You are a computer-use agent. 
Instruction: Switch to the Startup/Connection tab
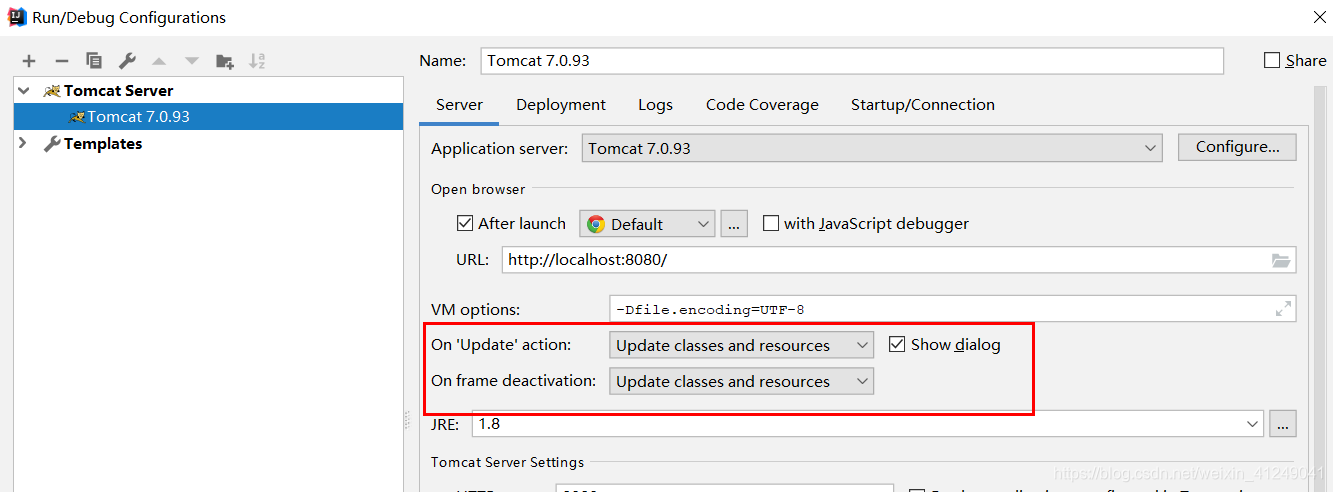(923, 105)
